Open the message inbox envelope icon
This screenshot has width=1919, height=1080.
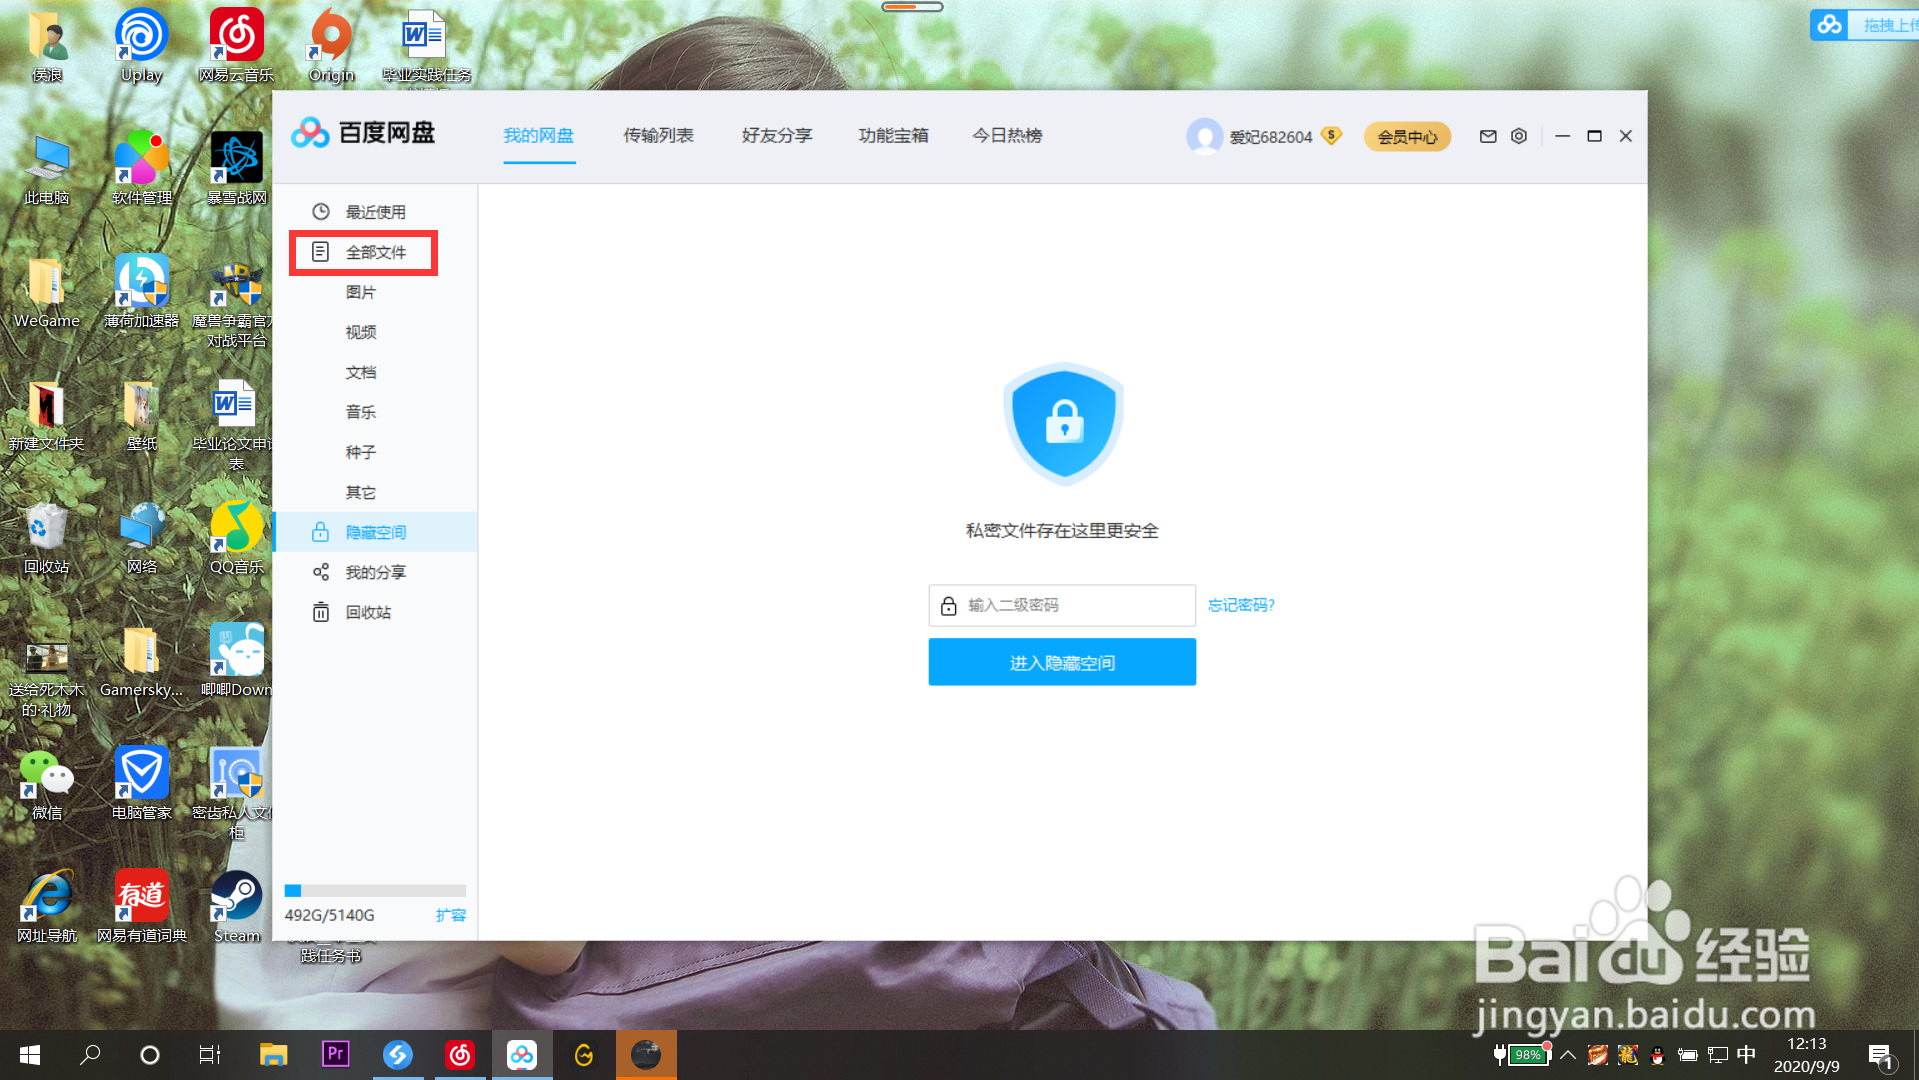pos(1487,136)
